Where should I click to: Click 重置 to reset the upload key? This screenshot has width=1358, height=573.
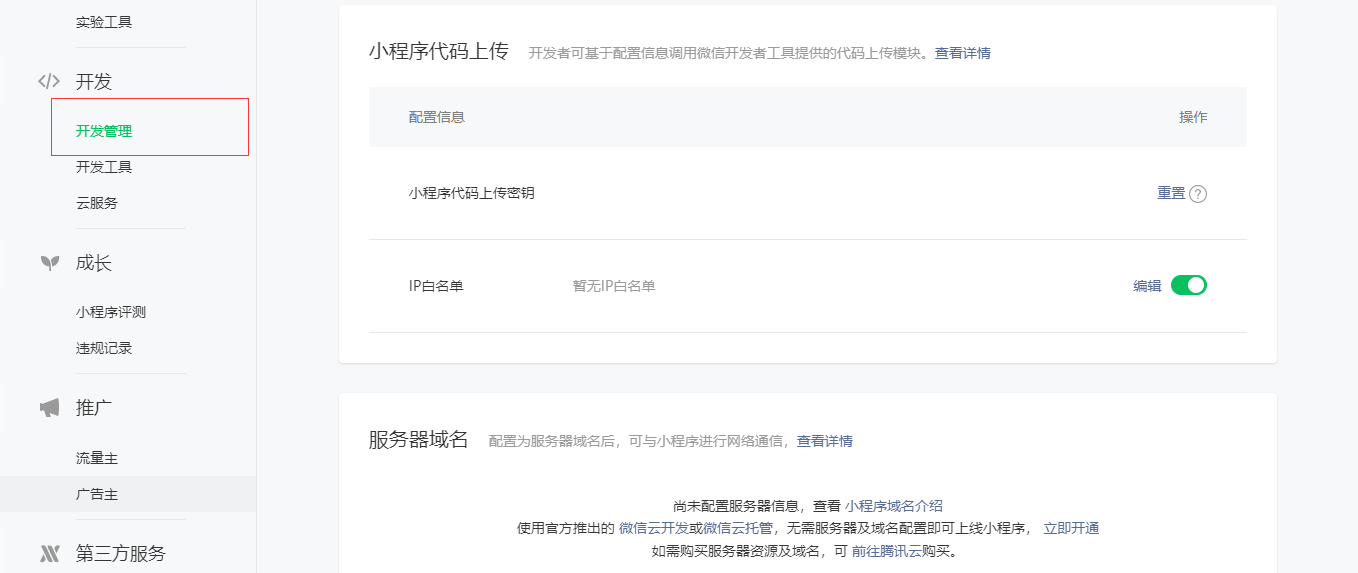(1171, 193)
